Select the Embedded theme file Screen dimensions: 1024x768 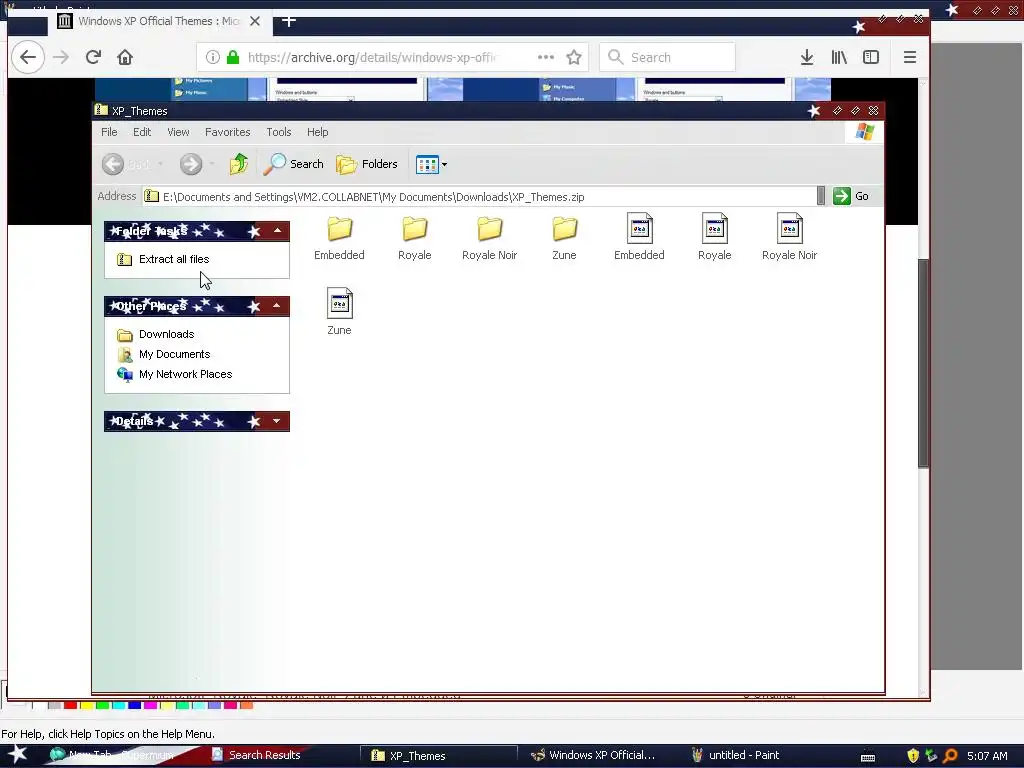pos(639,236)
